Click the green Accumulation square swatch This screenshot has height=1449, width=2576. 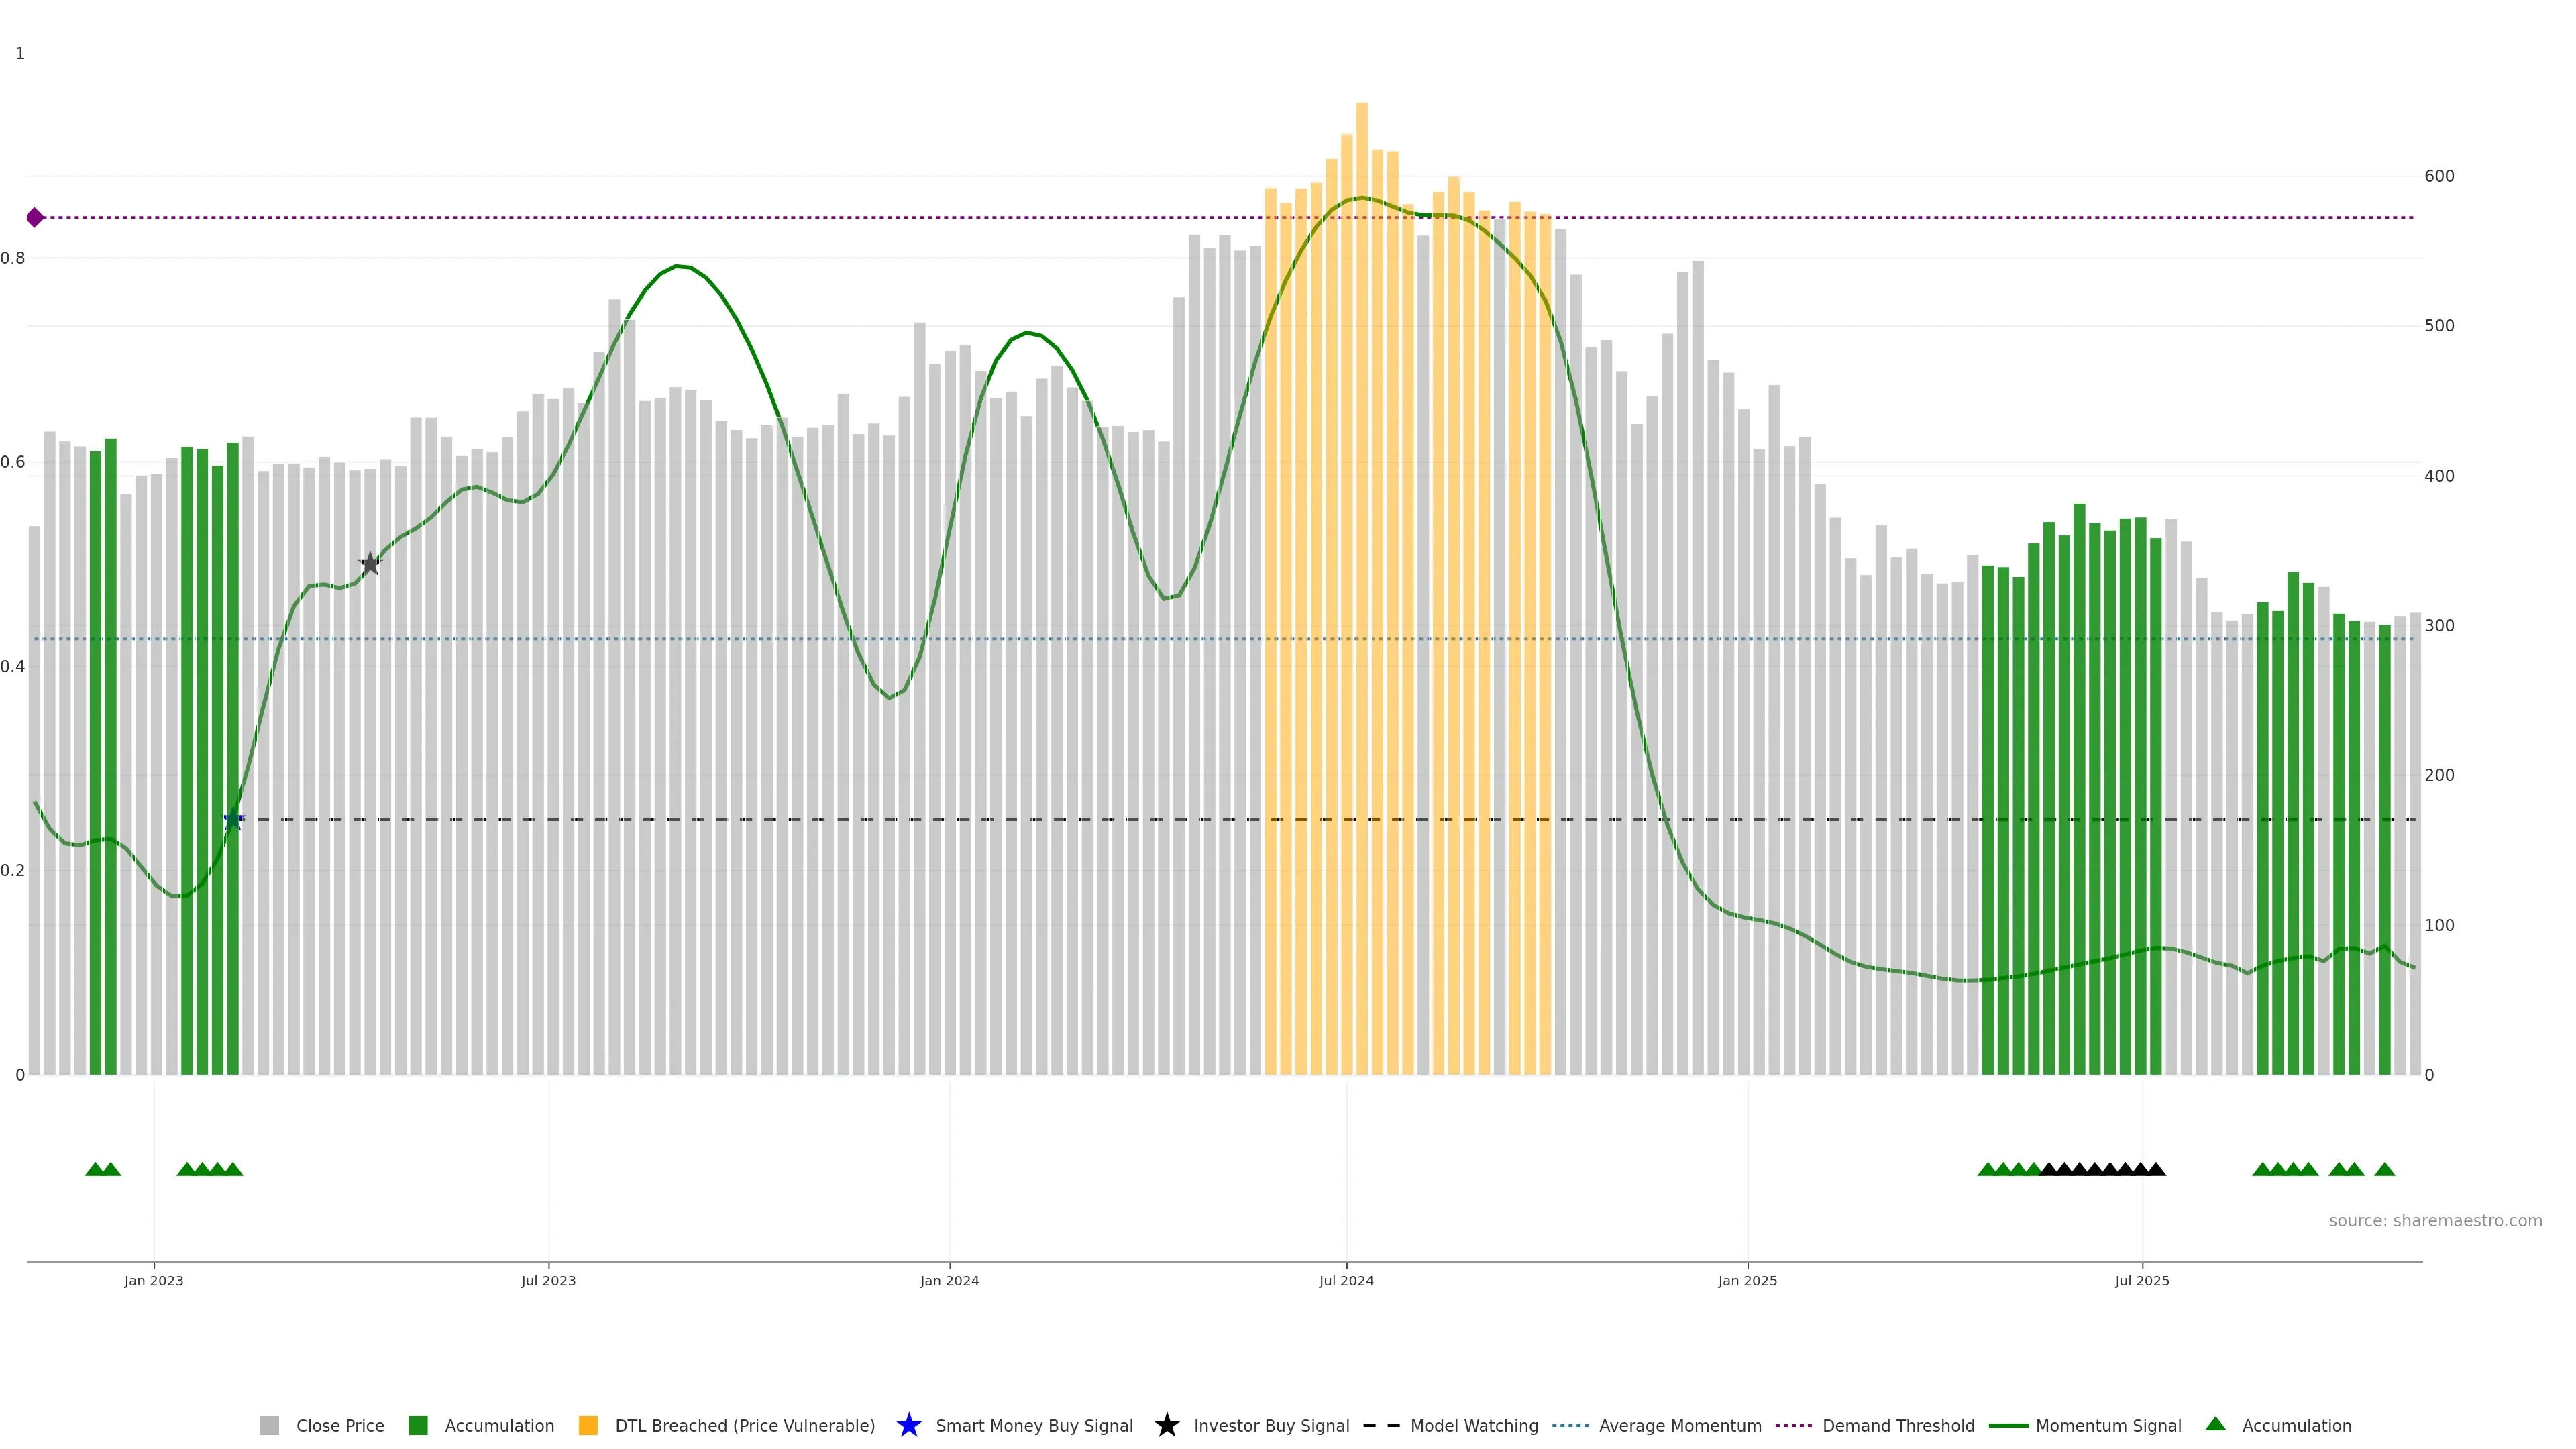pyautogui.click(x=418, y=1425)
